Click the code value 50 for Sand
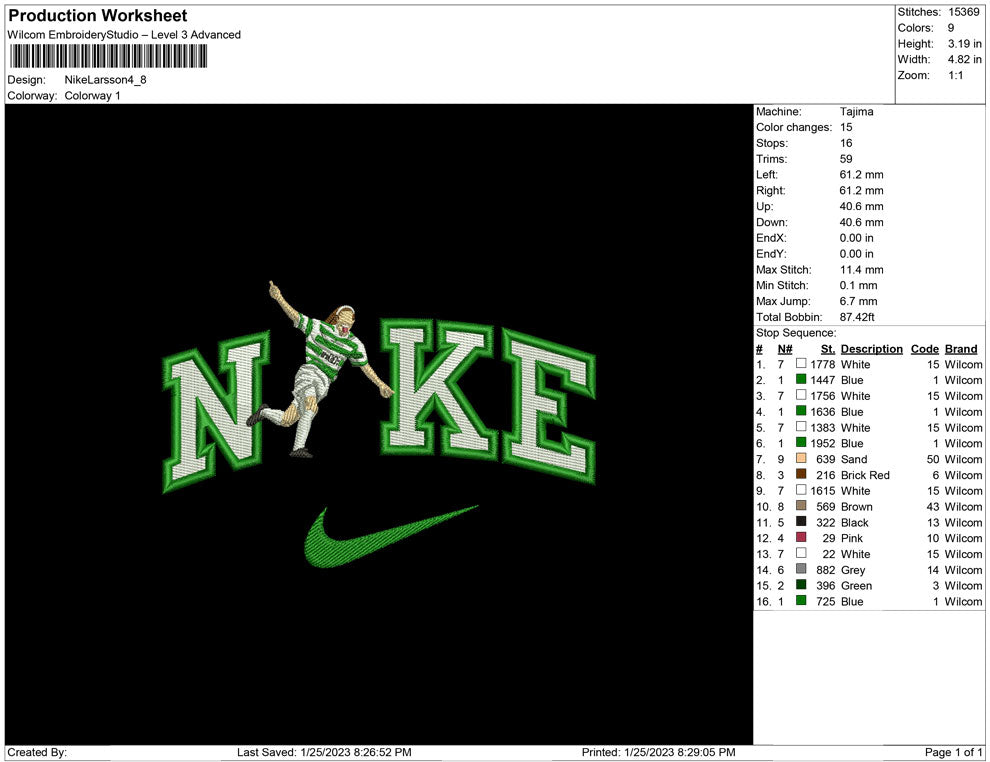The image size is (990, 762). [x=933, y=459]
